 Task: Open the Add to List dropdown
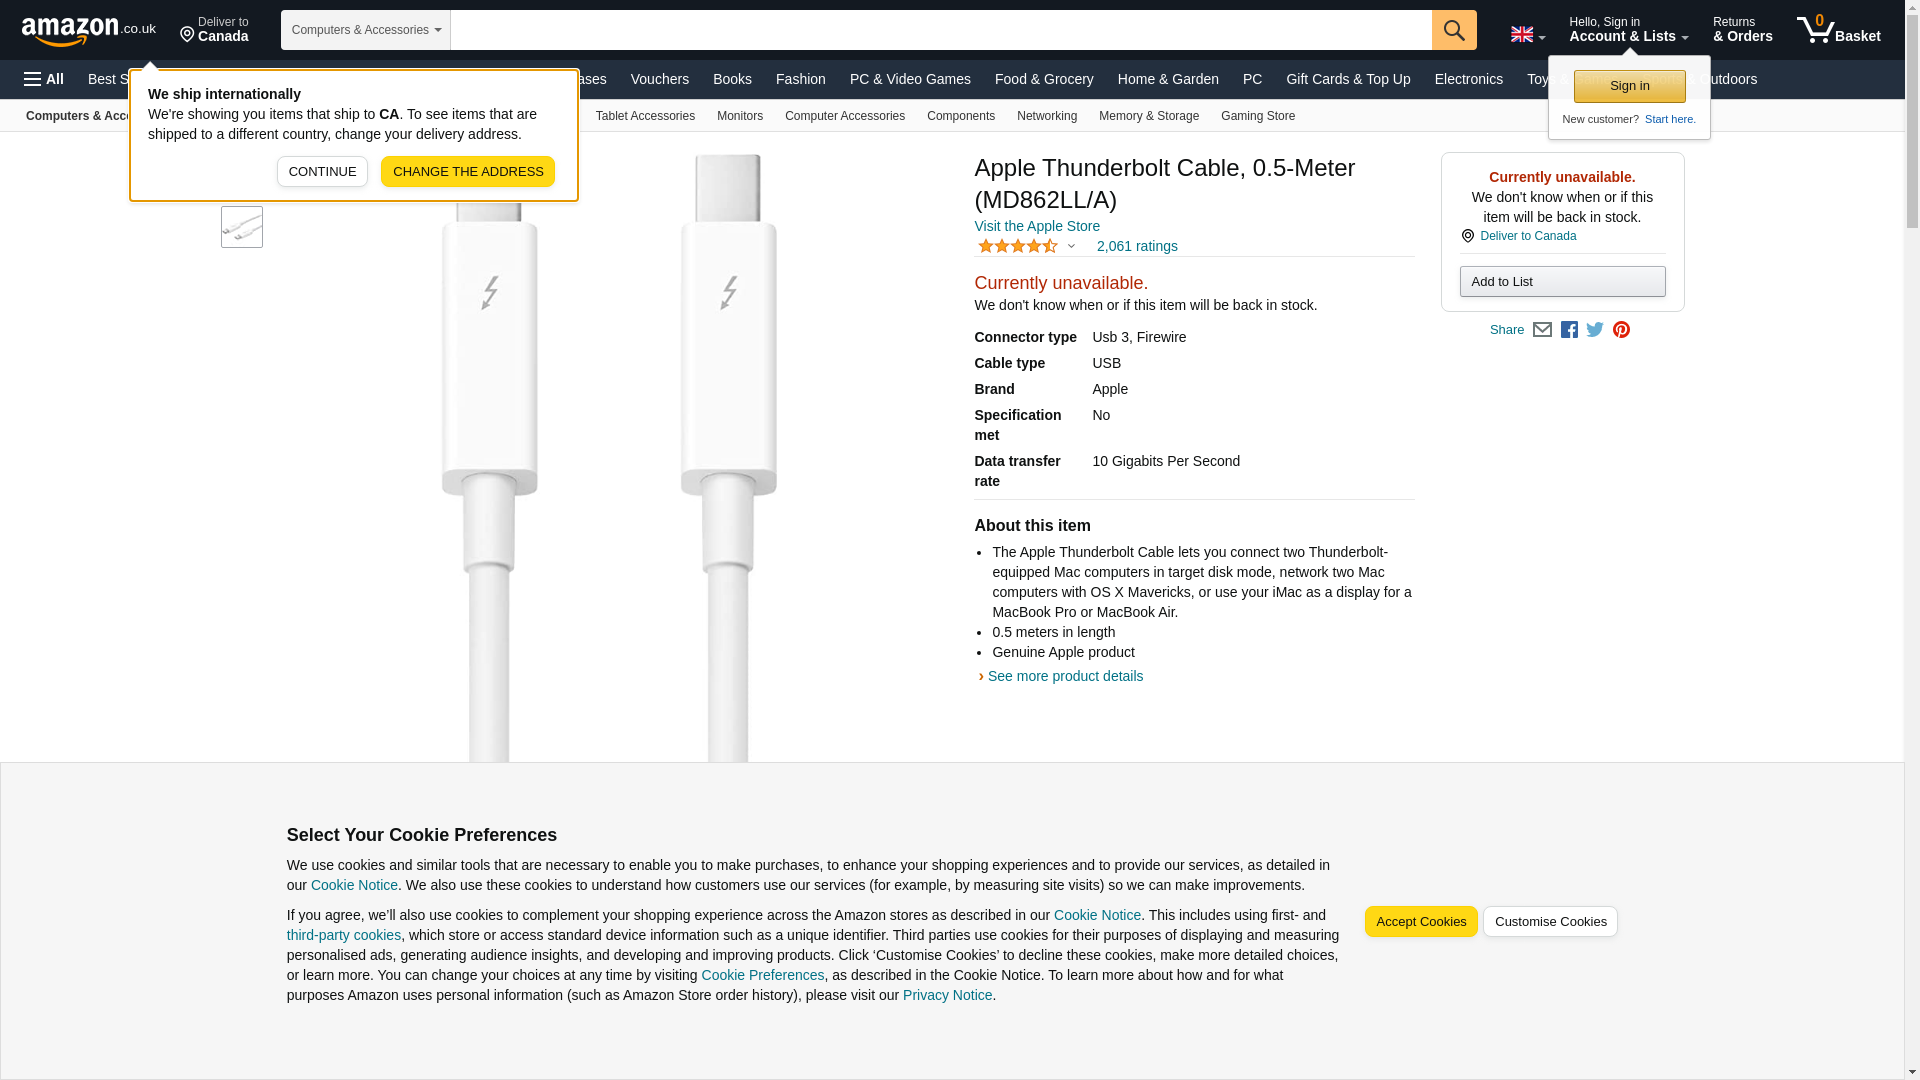click(x=1561, y=282)
